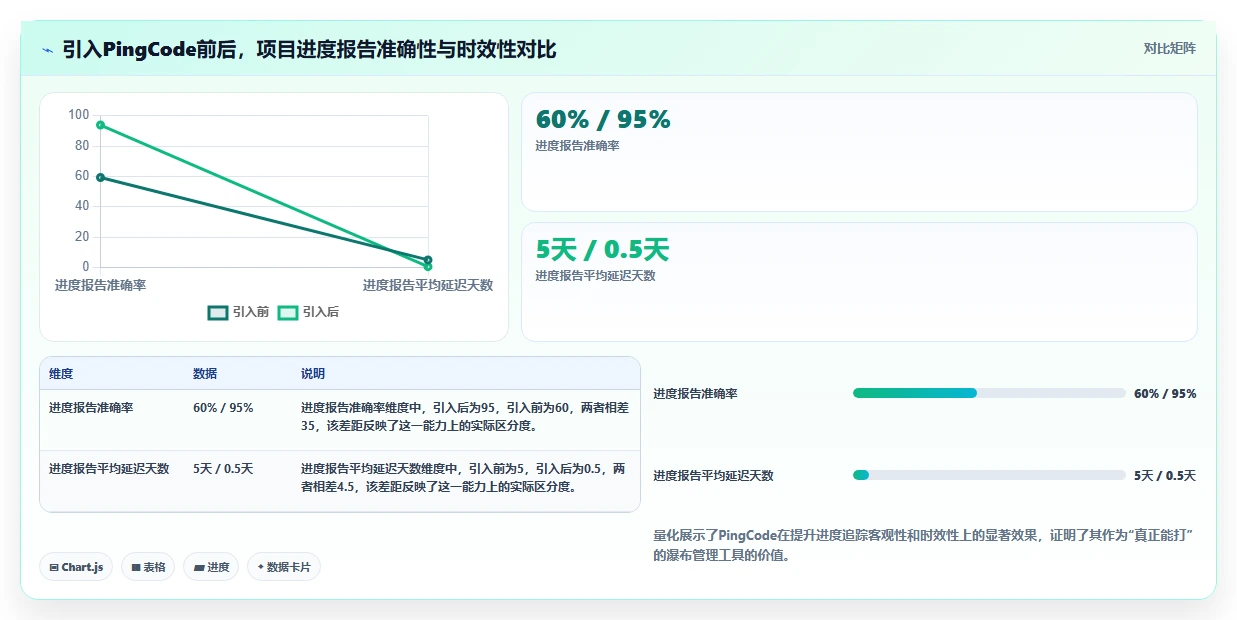Image resolution: width=1237 pixels, height=620 pixels.
Task: Click the 引入前 data point near 60
Action: click(x=100, y=177)
